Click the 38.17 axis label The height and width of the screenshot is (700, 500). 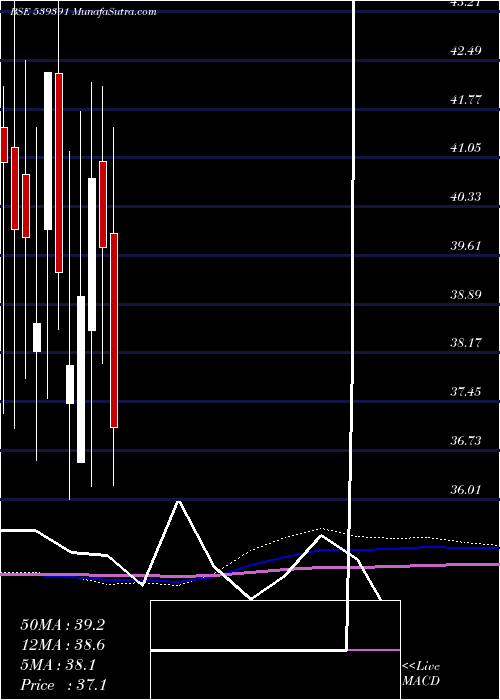466,343
